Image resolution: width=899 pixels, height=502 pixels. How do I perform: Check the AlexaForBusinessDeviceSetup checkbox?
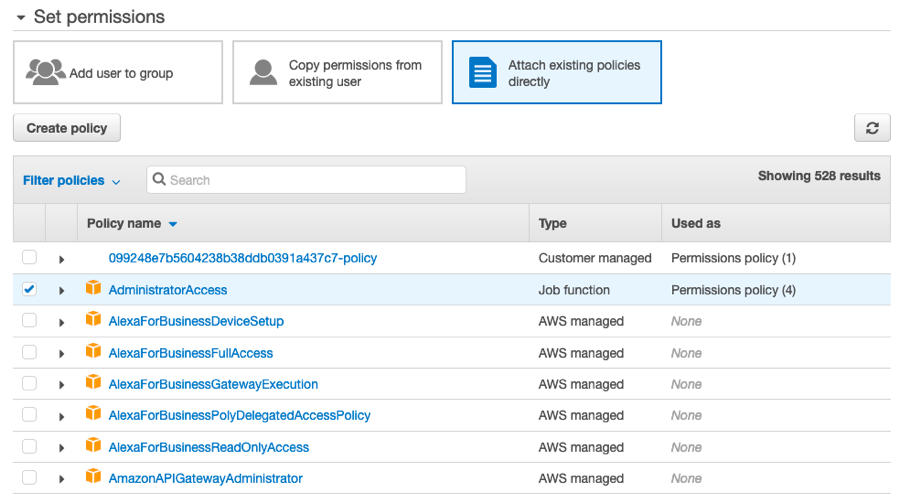click(29, 320)
